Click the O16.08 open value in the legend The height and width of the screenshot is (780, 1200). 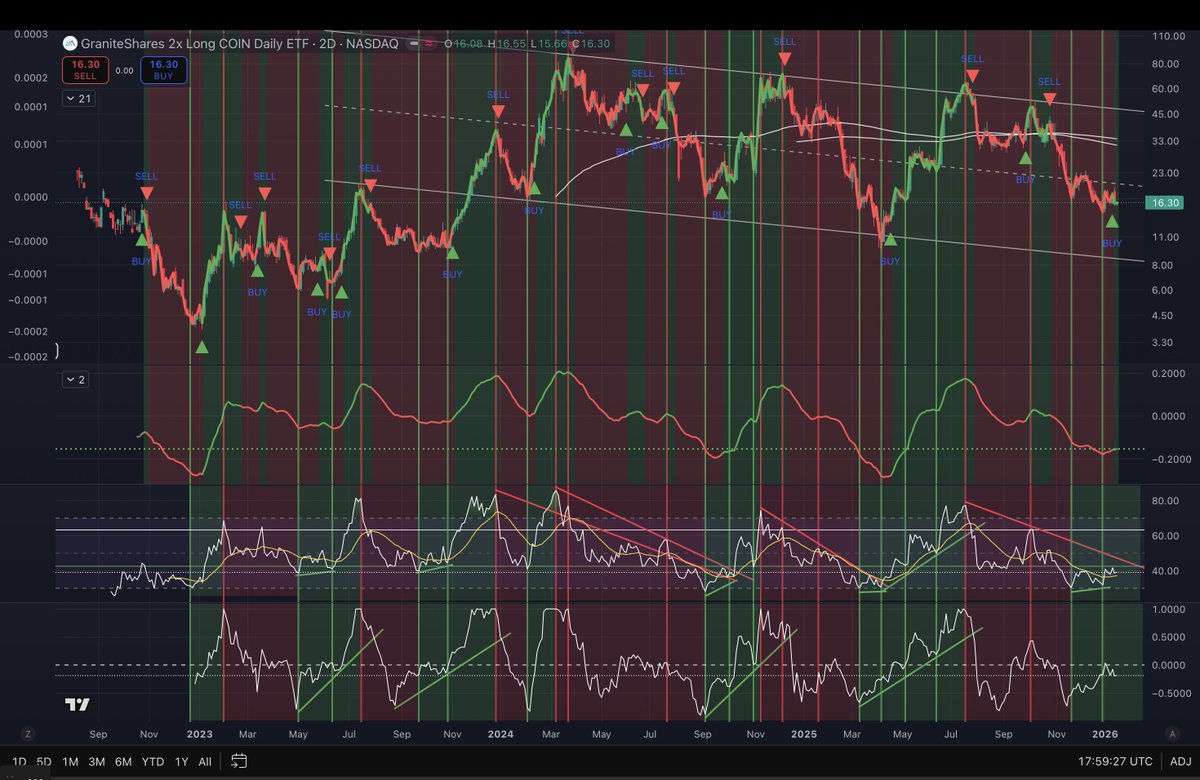coord(465,43)
